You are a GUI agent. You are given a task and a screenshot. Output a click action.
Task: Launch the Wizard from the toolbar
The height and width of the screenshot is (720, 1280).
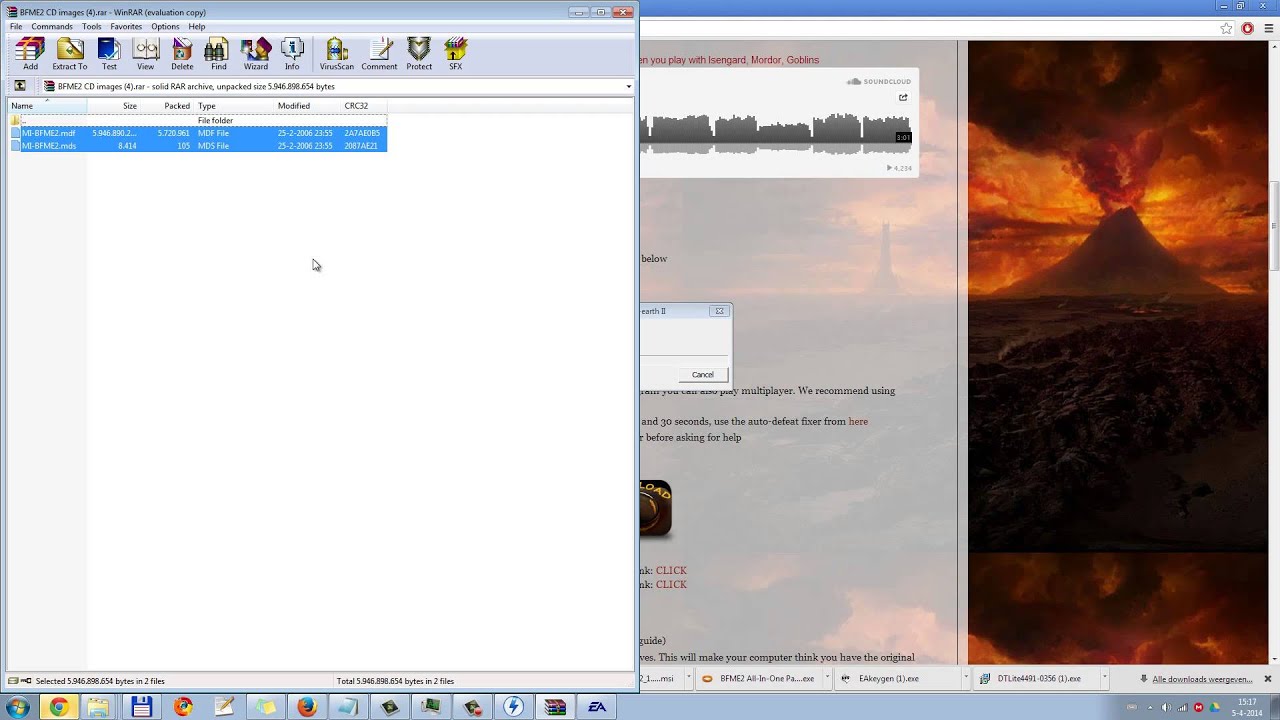pyautogui.click(x=256, y=54)
